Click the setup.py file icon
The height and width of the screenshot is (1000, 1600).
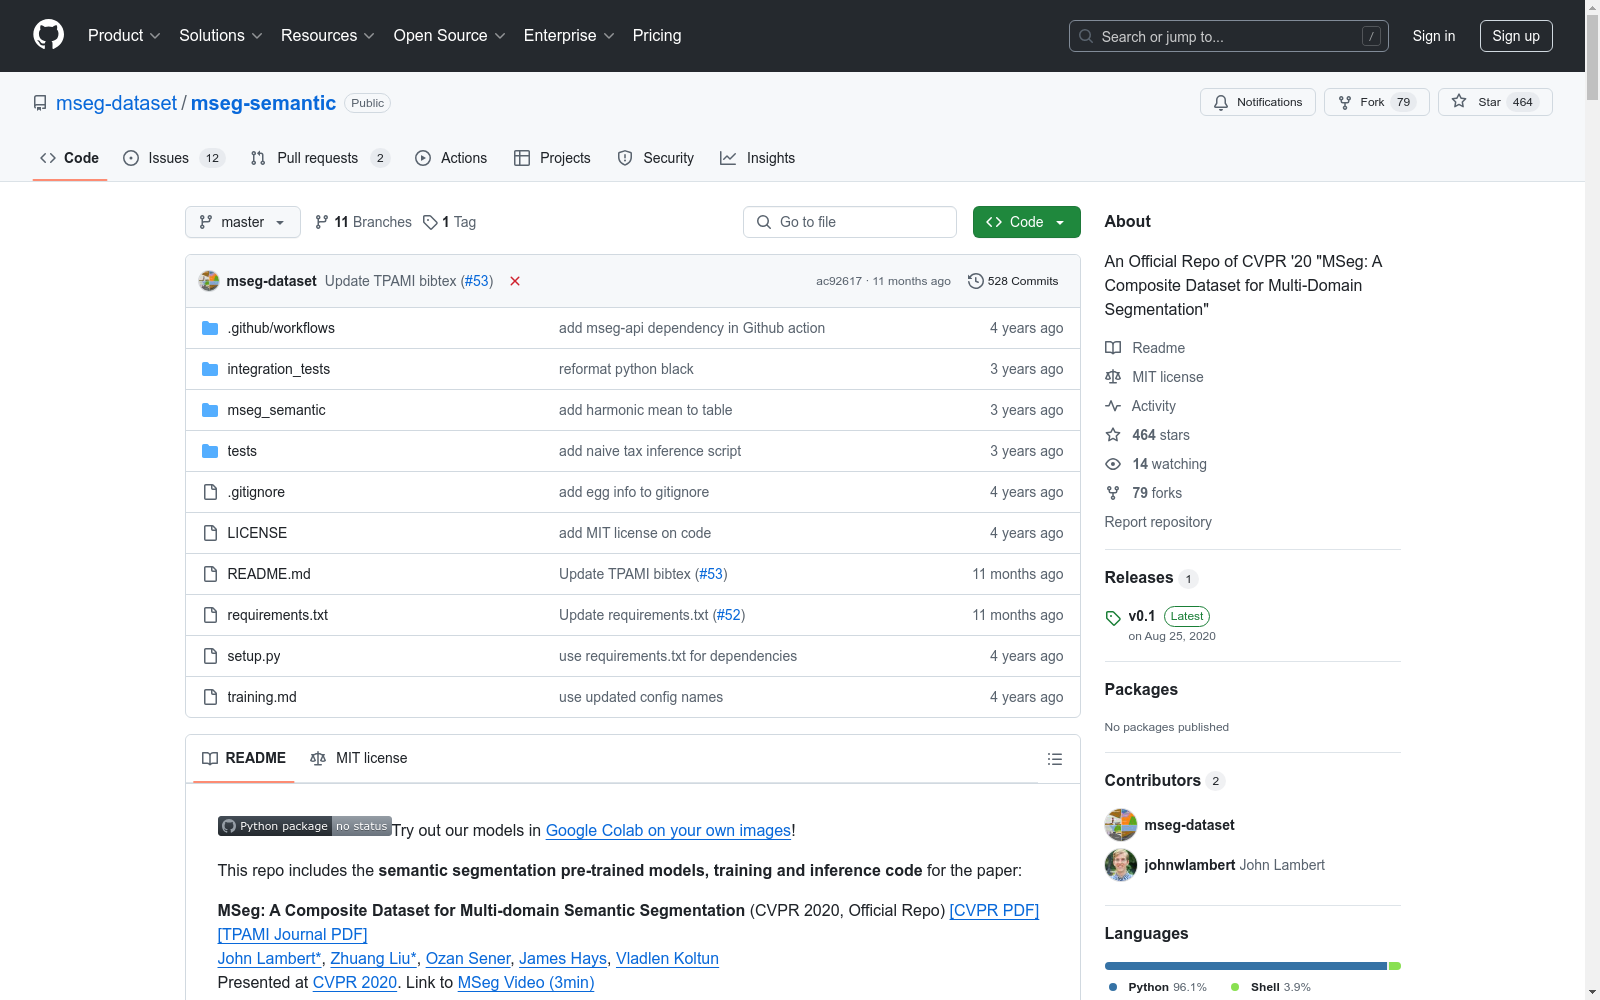210,656
